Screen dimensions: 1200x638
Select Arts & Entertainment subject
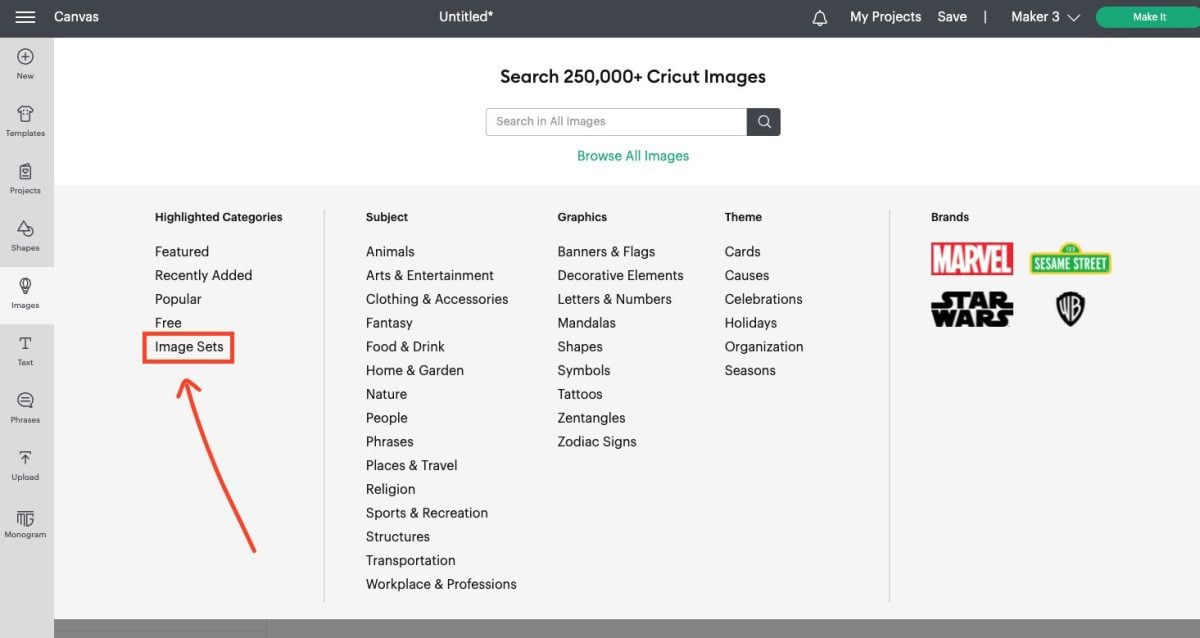coord(430,276)
